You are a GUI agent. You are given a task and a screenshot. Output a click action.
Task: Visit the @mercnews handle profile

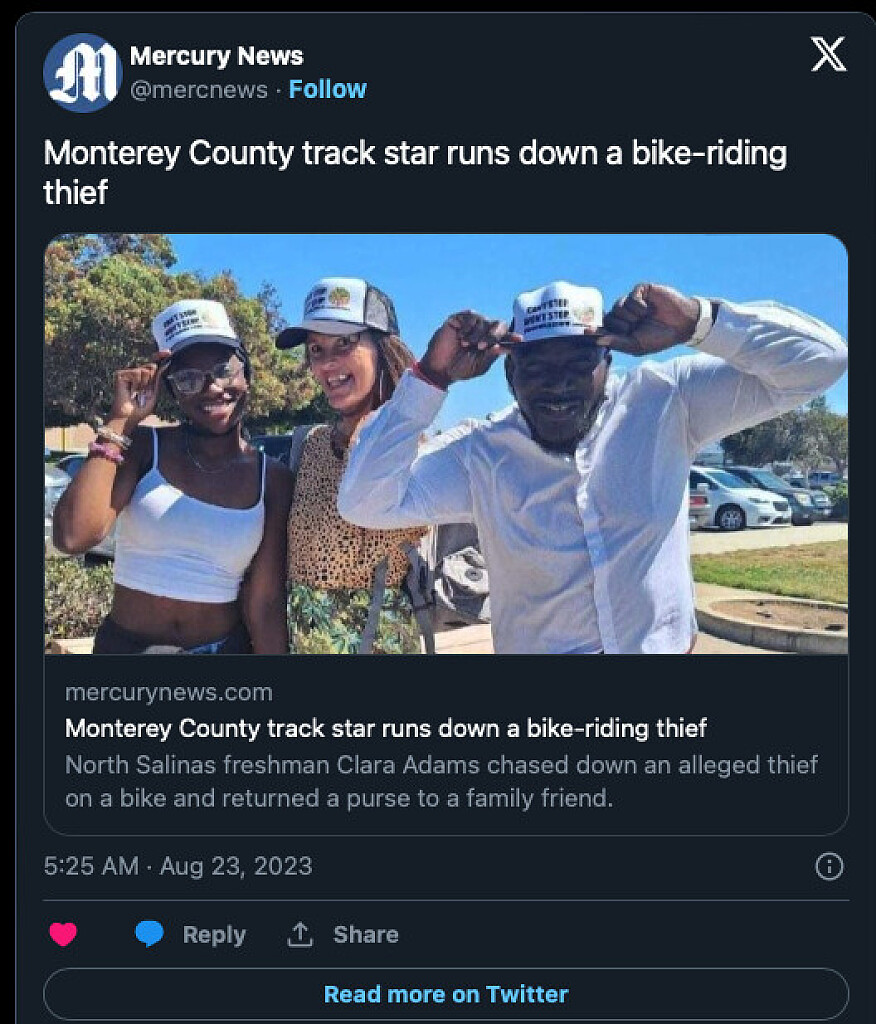click(x=199, y=89)
